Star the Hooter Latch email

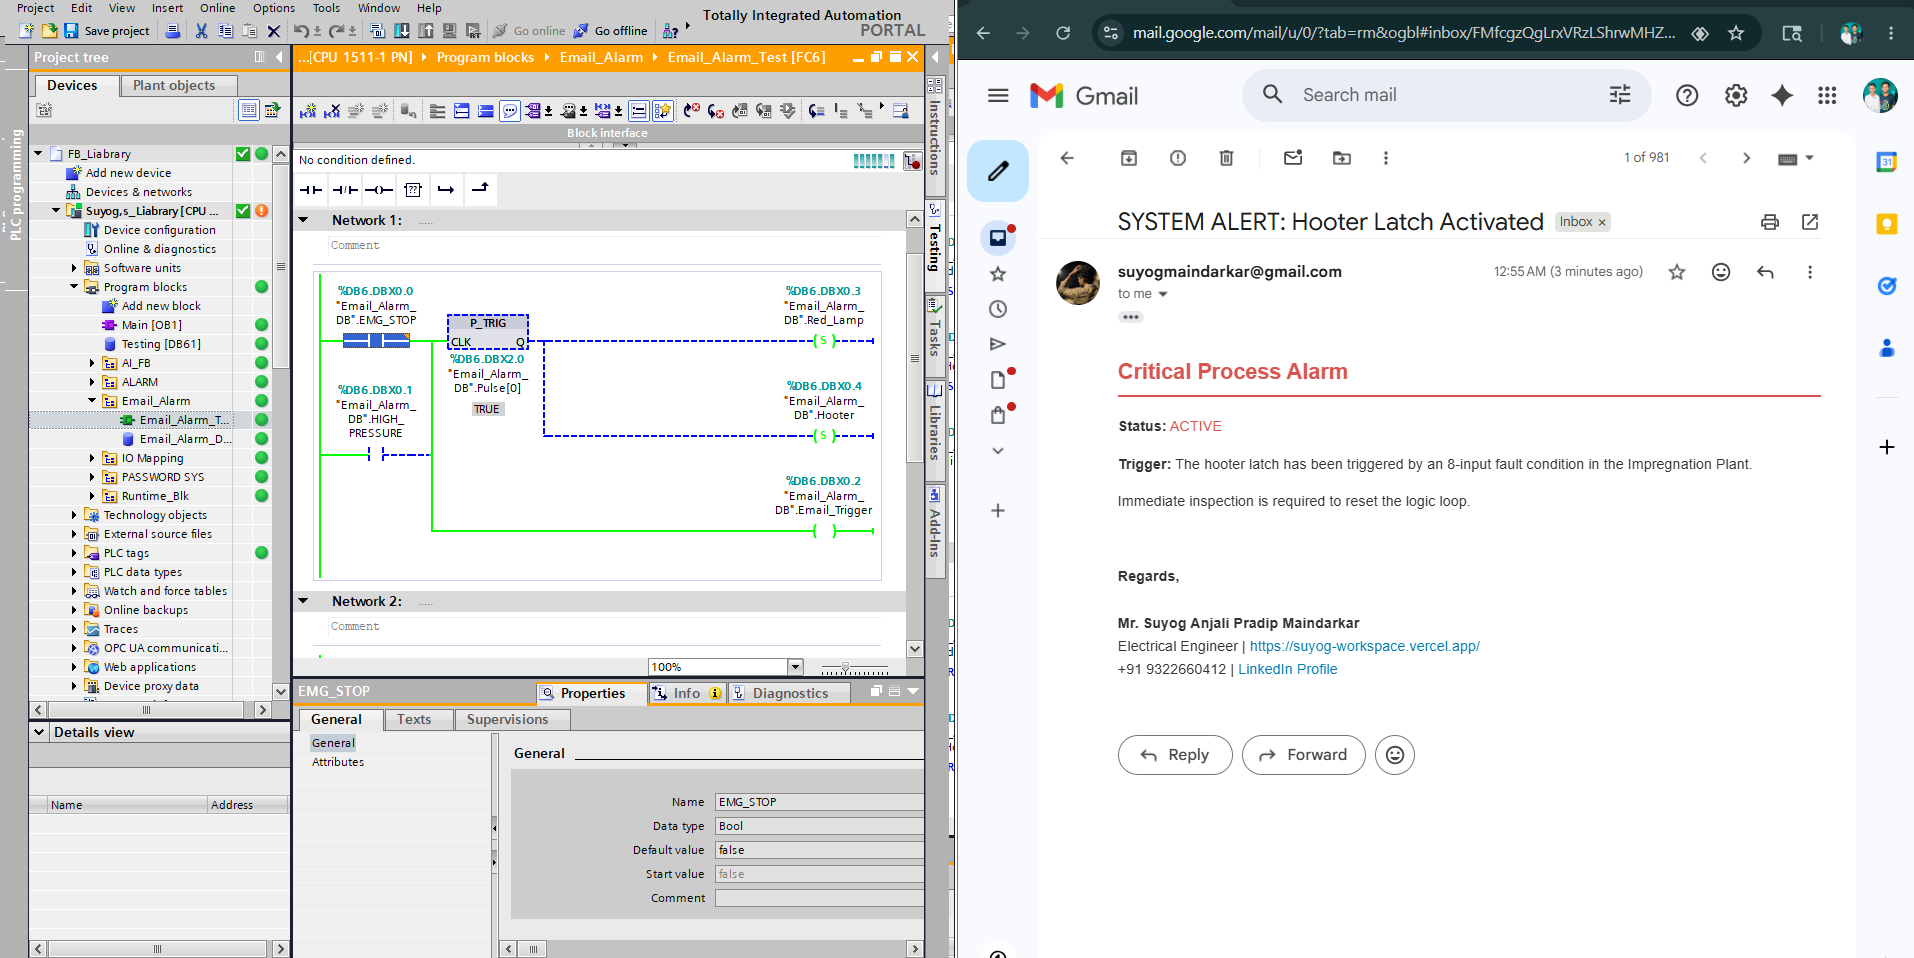point(1677,272)
